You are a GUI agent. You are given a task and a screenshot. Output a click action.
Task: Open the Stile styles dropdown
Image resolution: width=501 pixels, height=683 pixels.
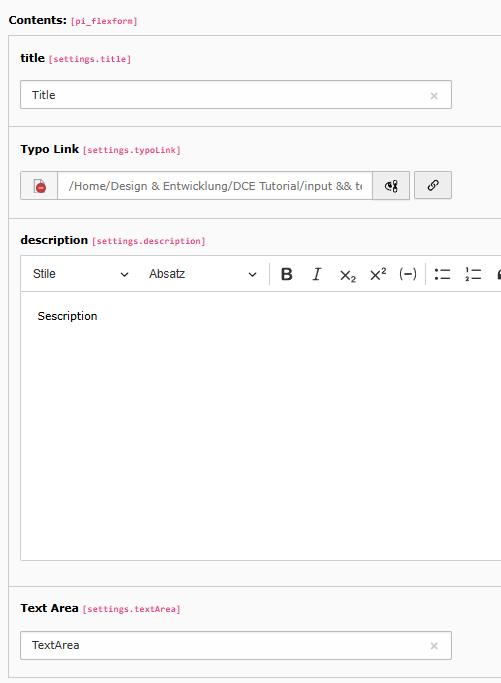(x=81, y=274)
